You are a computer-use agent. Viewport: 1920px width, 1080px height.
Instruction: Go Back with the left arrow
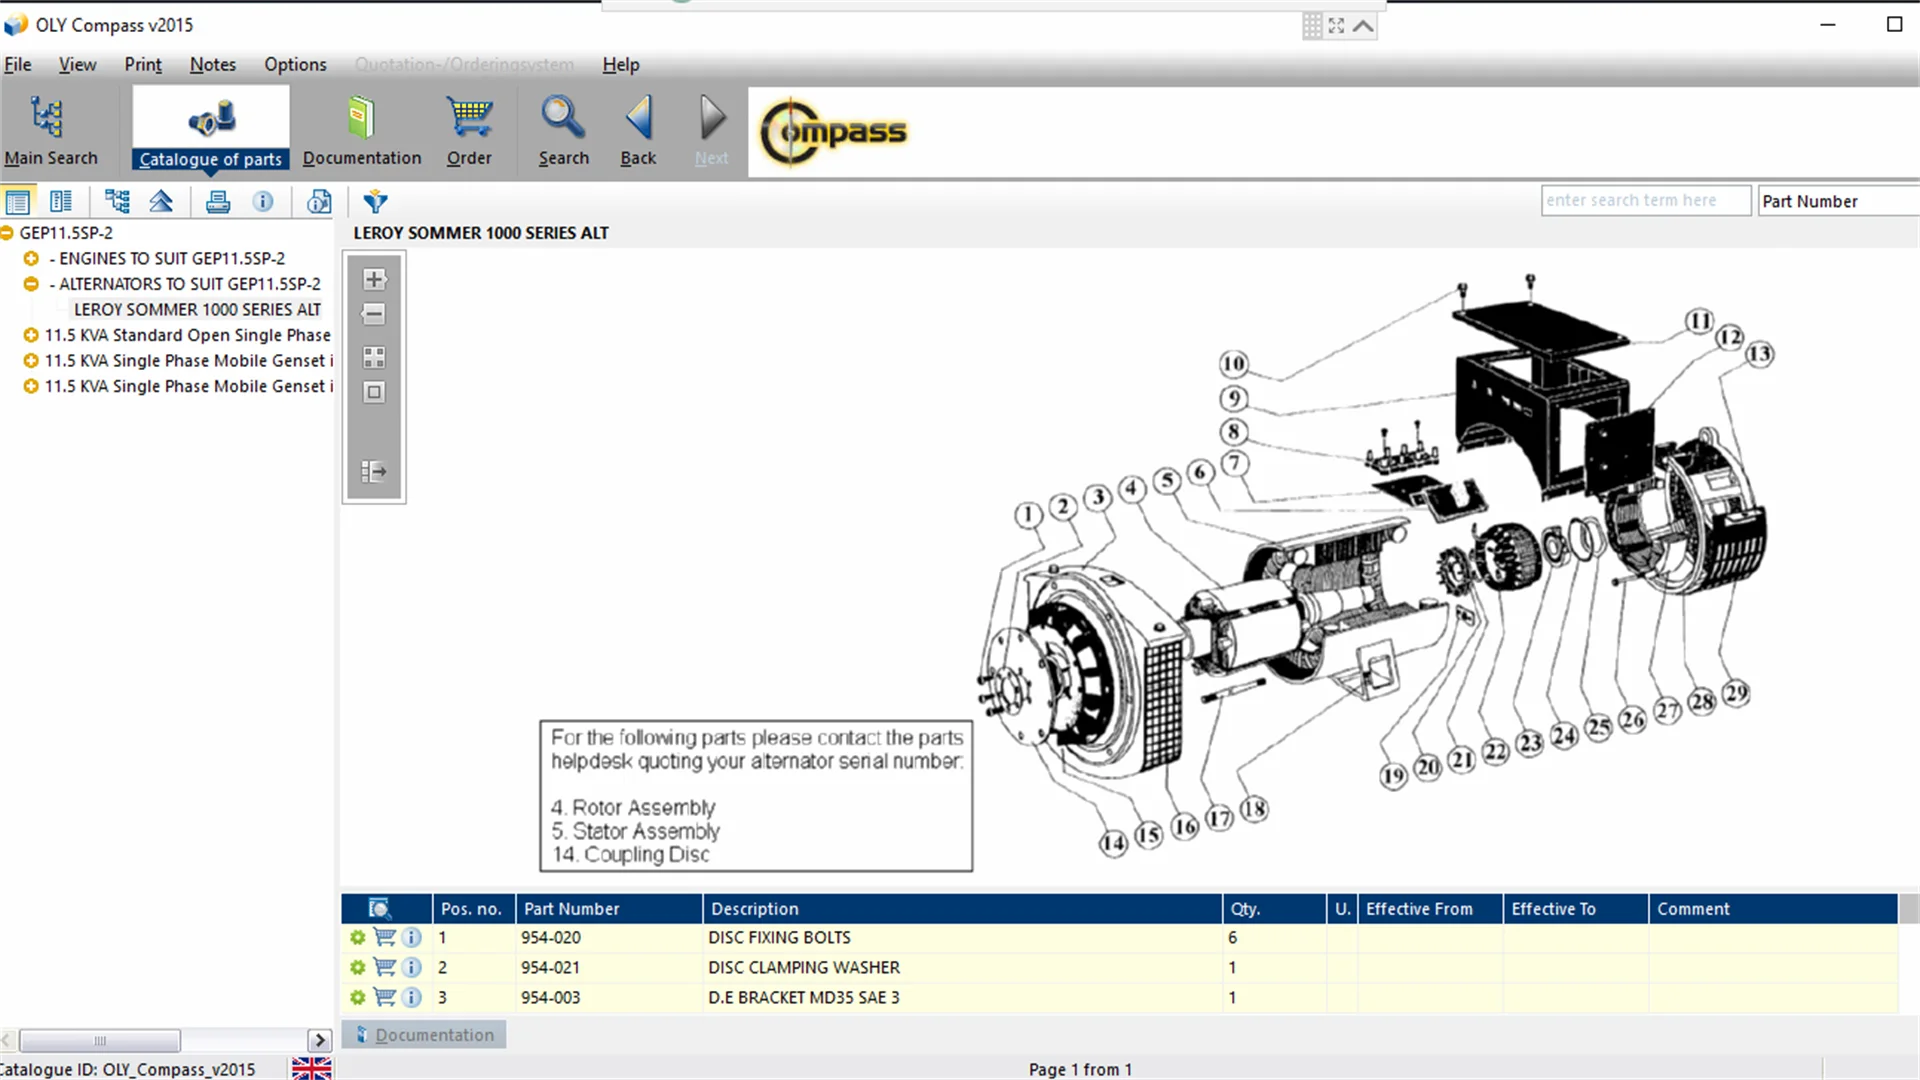(638, 130)
